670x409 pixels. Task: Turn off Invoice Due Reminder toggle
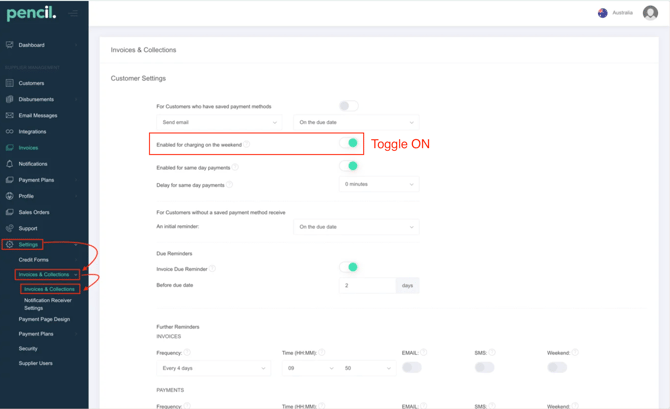tap(349, 267)
